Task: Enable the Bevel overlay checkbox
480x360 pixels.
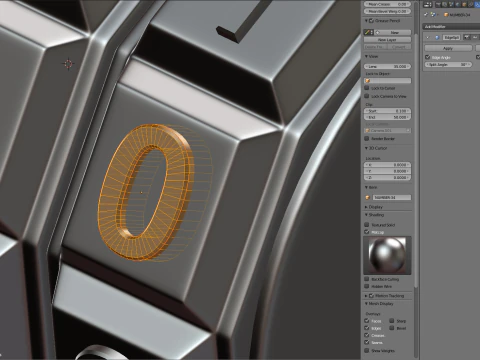Action: [392, 328]
